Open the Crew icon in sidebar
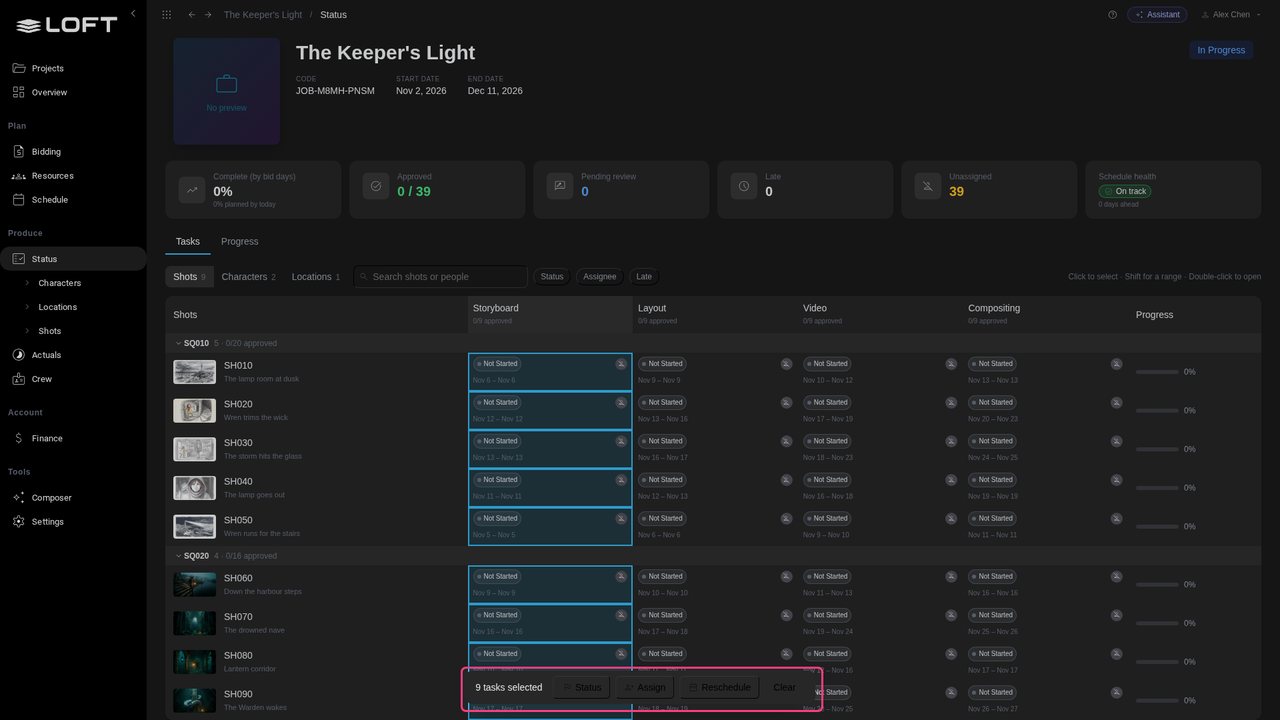Screen dimensions: 1280x720 pyautogui.click(x=18, y=379)
